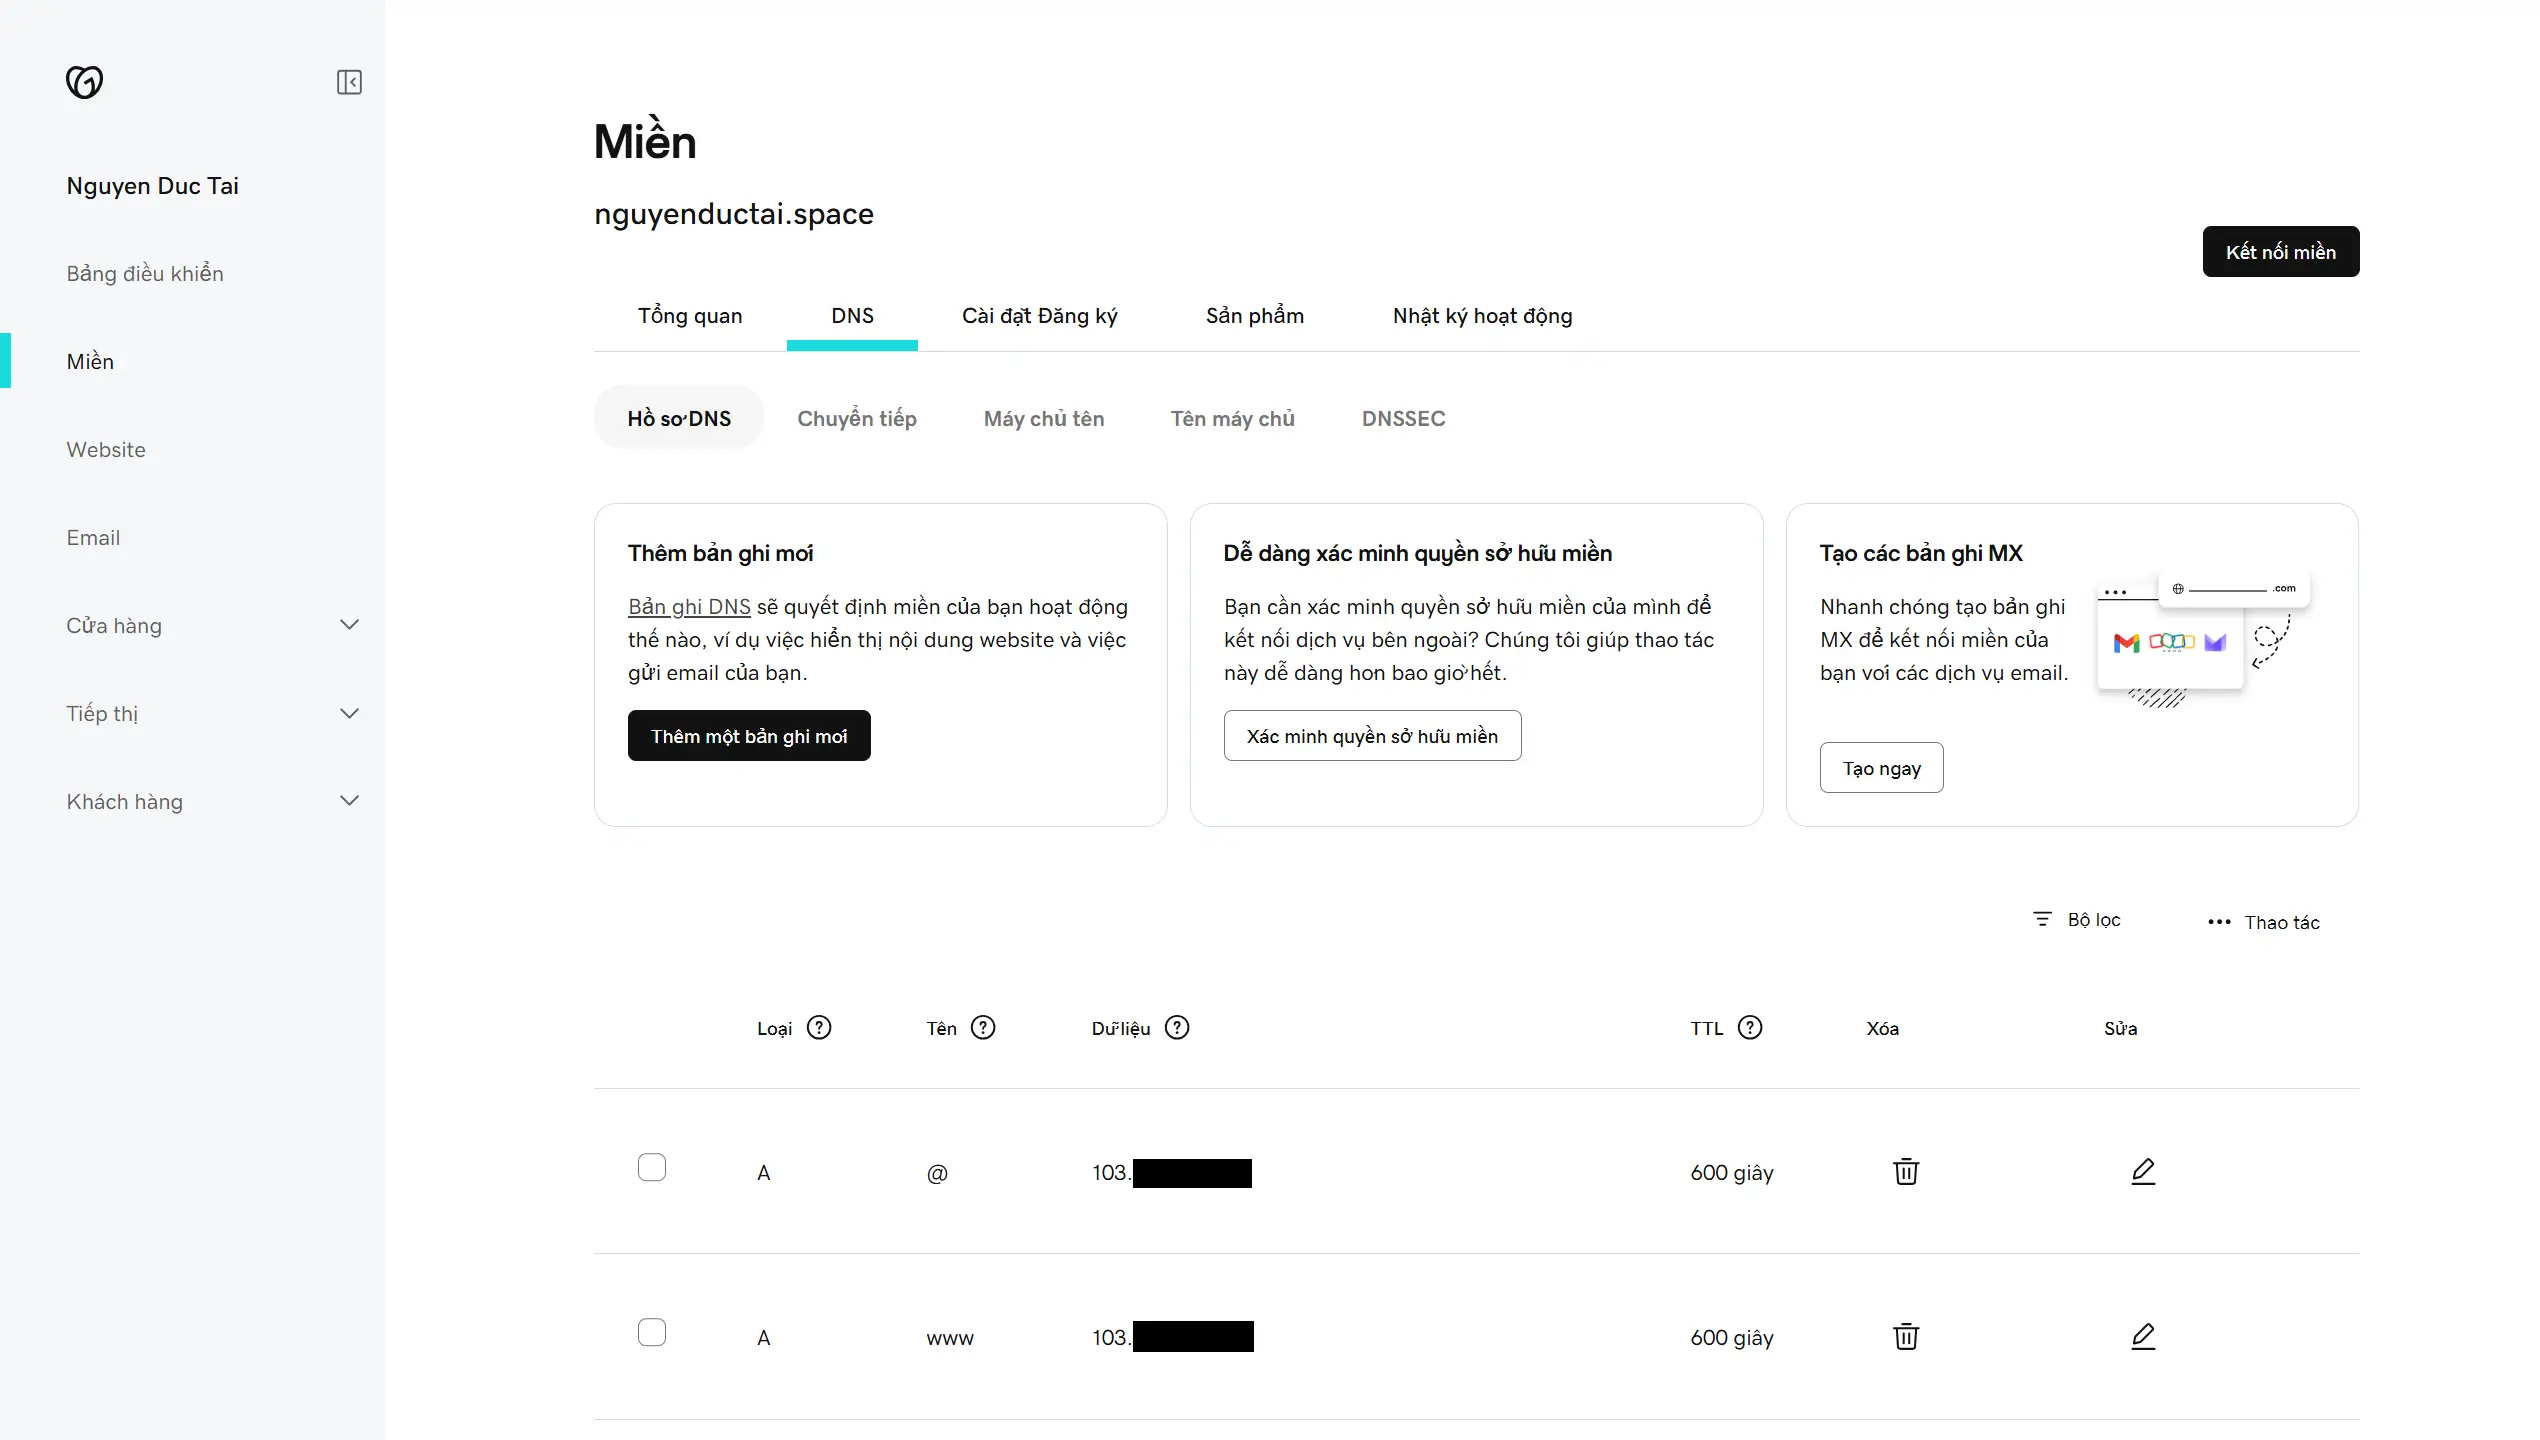Image resolution: width=2540 pixels, height=1440 pixels.
Task: Delete the www A record
Action: pyautogui.click(x=1906, y=1337)
